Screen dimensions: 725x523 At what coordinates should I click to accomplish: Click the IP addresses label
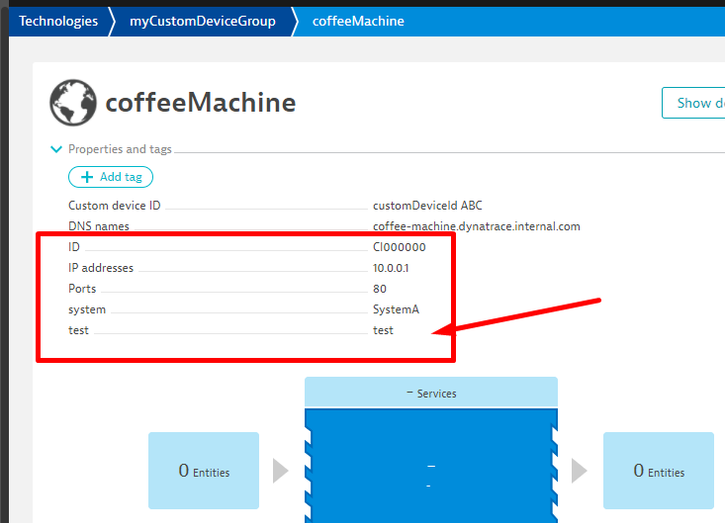point(101,268)
